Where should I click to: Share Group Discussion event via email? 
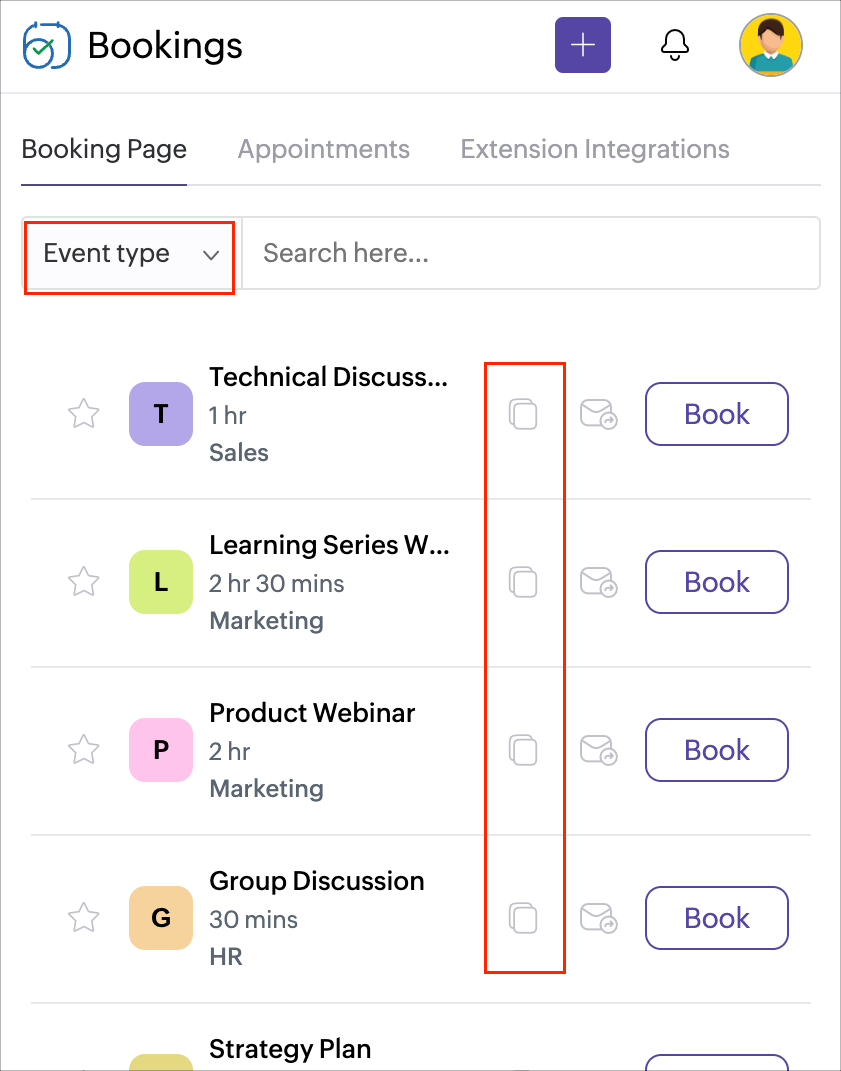pos(598,918)
